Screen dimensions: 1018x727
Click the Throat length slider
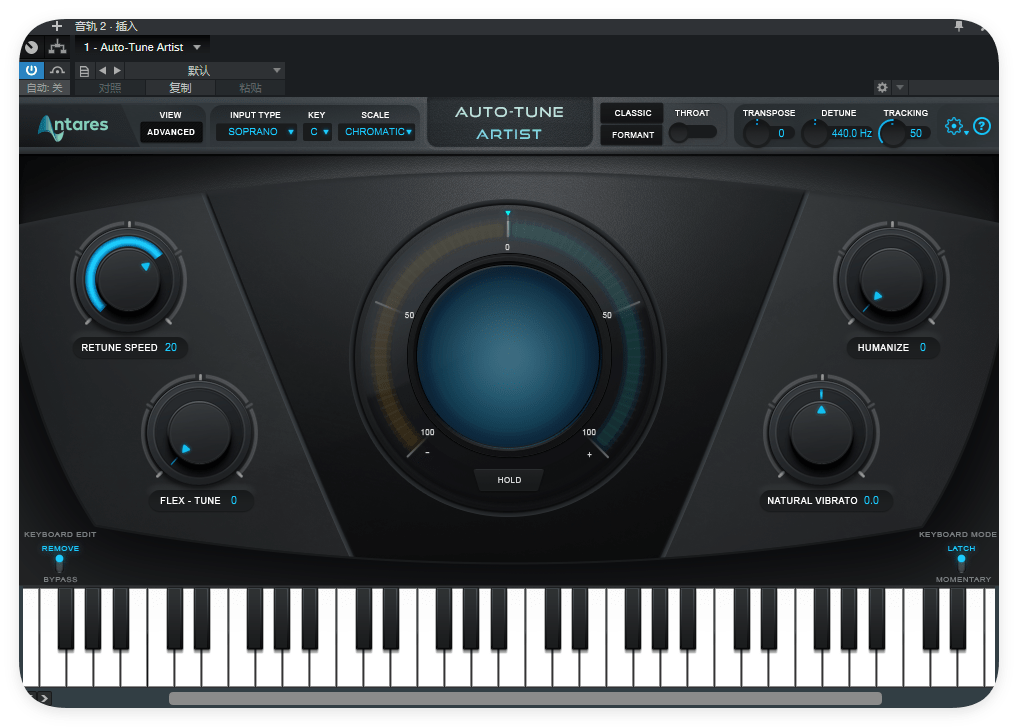point(693,132)
